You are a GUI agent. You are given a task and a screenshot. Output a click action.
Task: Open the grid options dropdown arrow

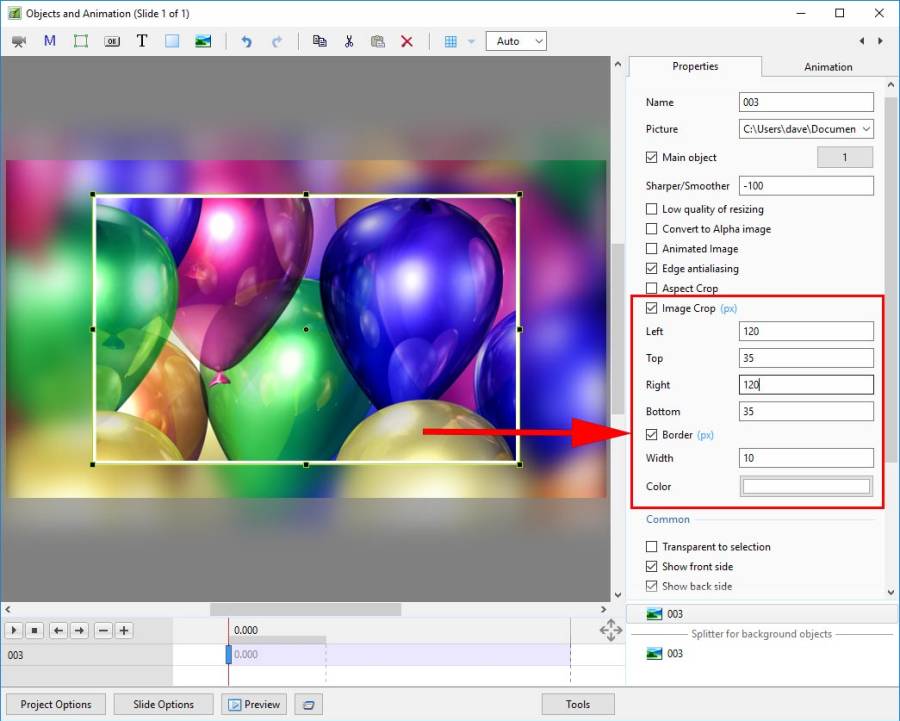pyautogui.click(x=471, y=41)
